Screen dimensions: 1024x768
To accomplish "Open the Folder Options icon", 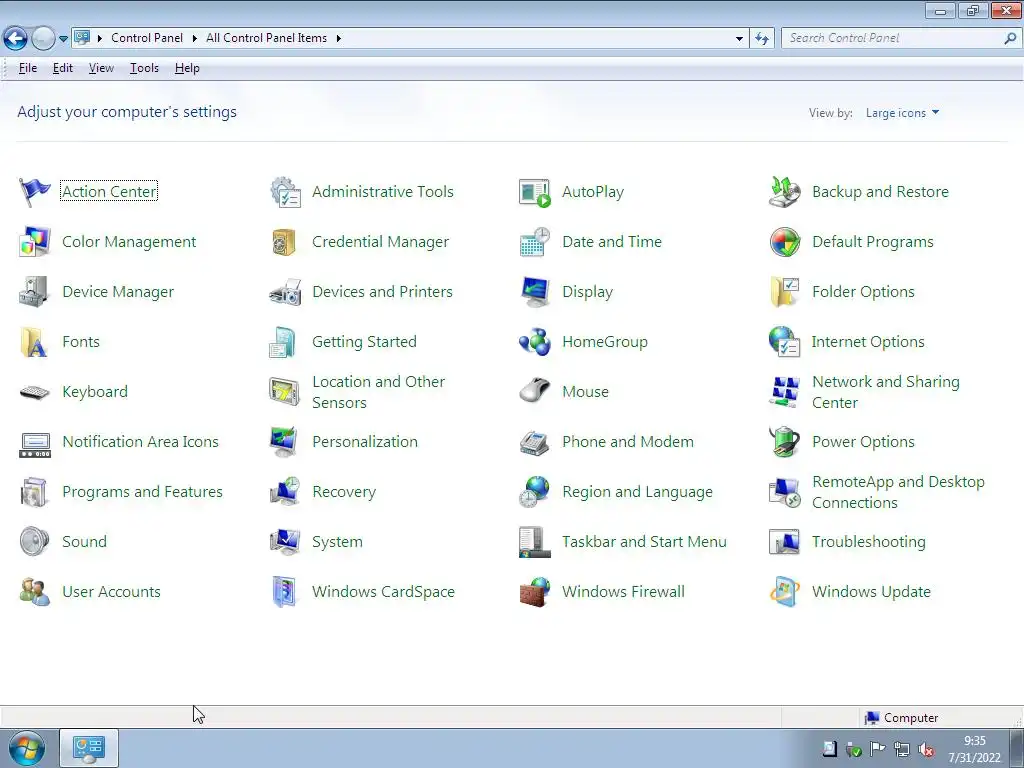I will click(x=785, y=292).
